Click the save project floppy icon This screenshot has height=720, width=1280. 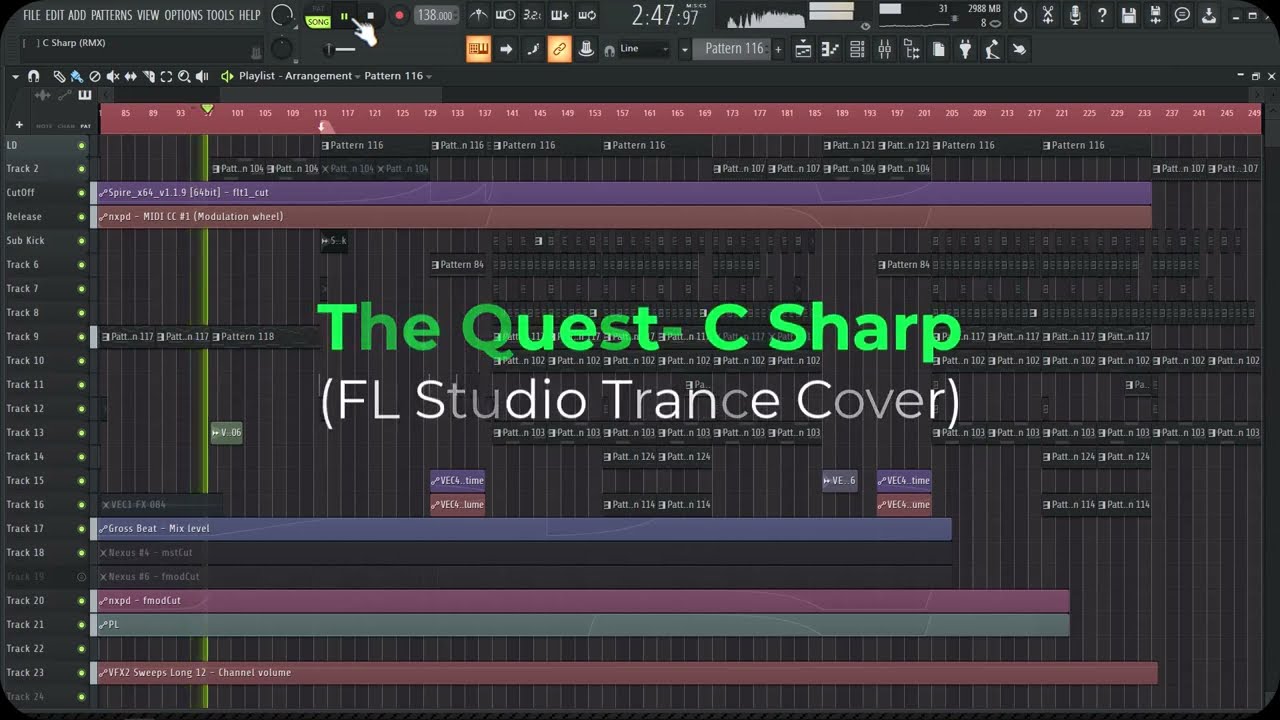click(x=1129, y=15)
